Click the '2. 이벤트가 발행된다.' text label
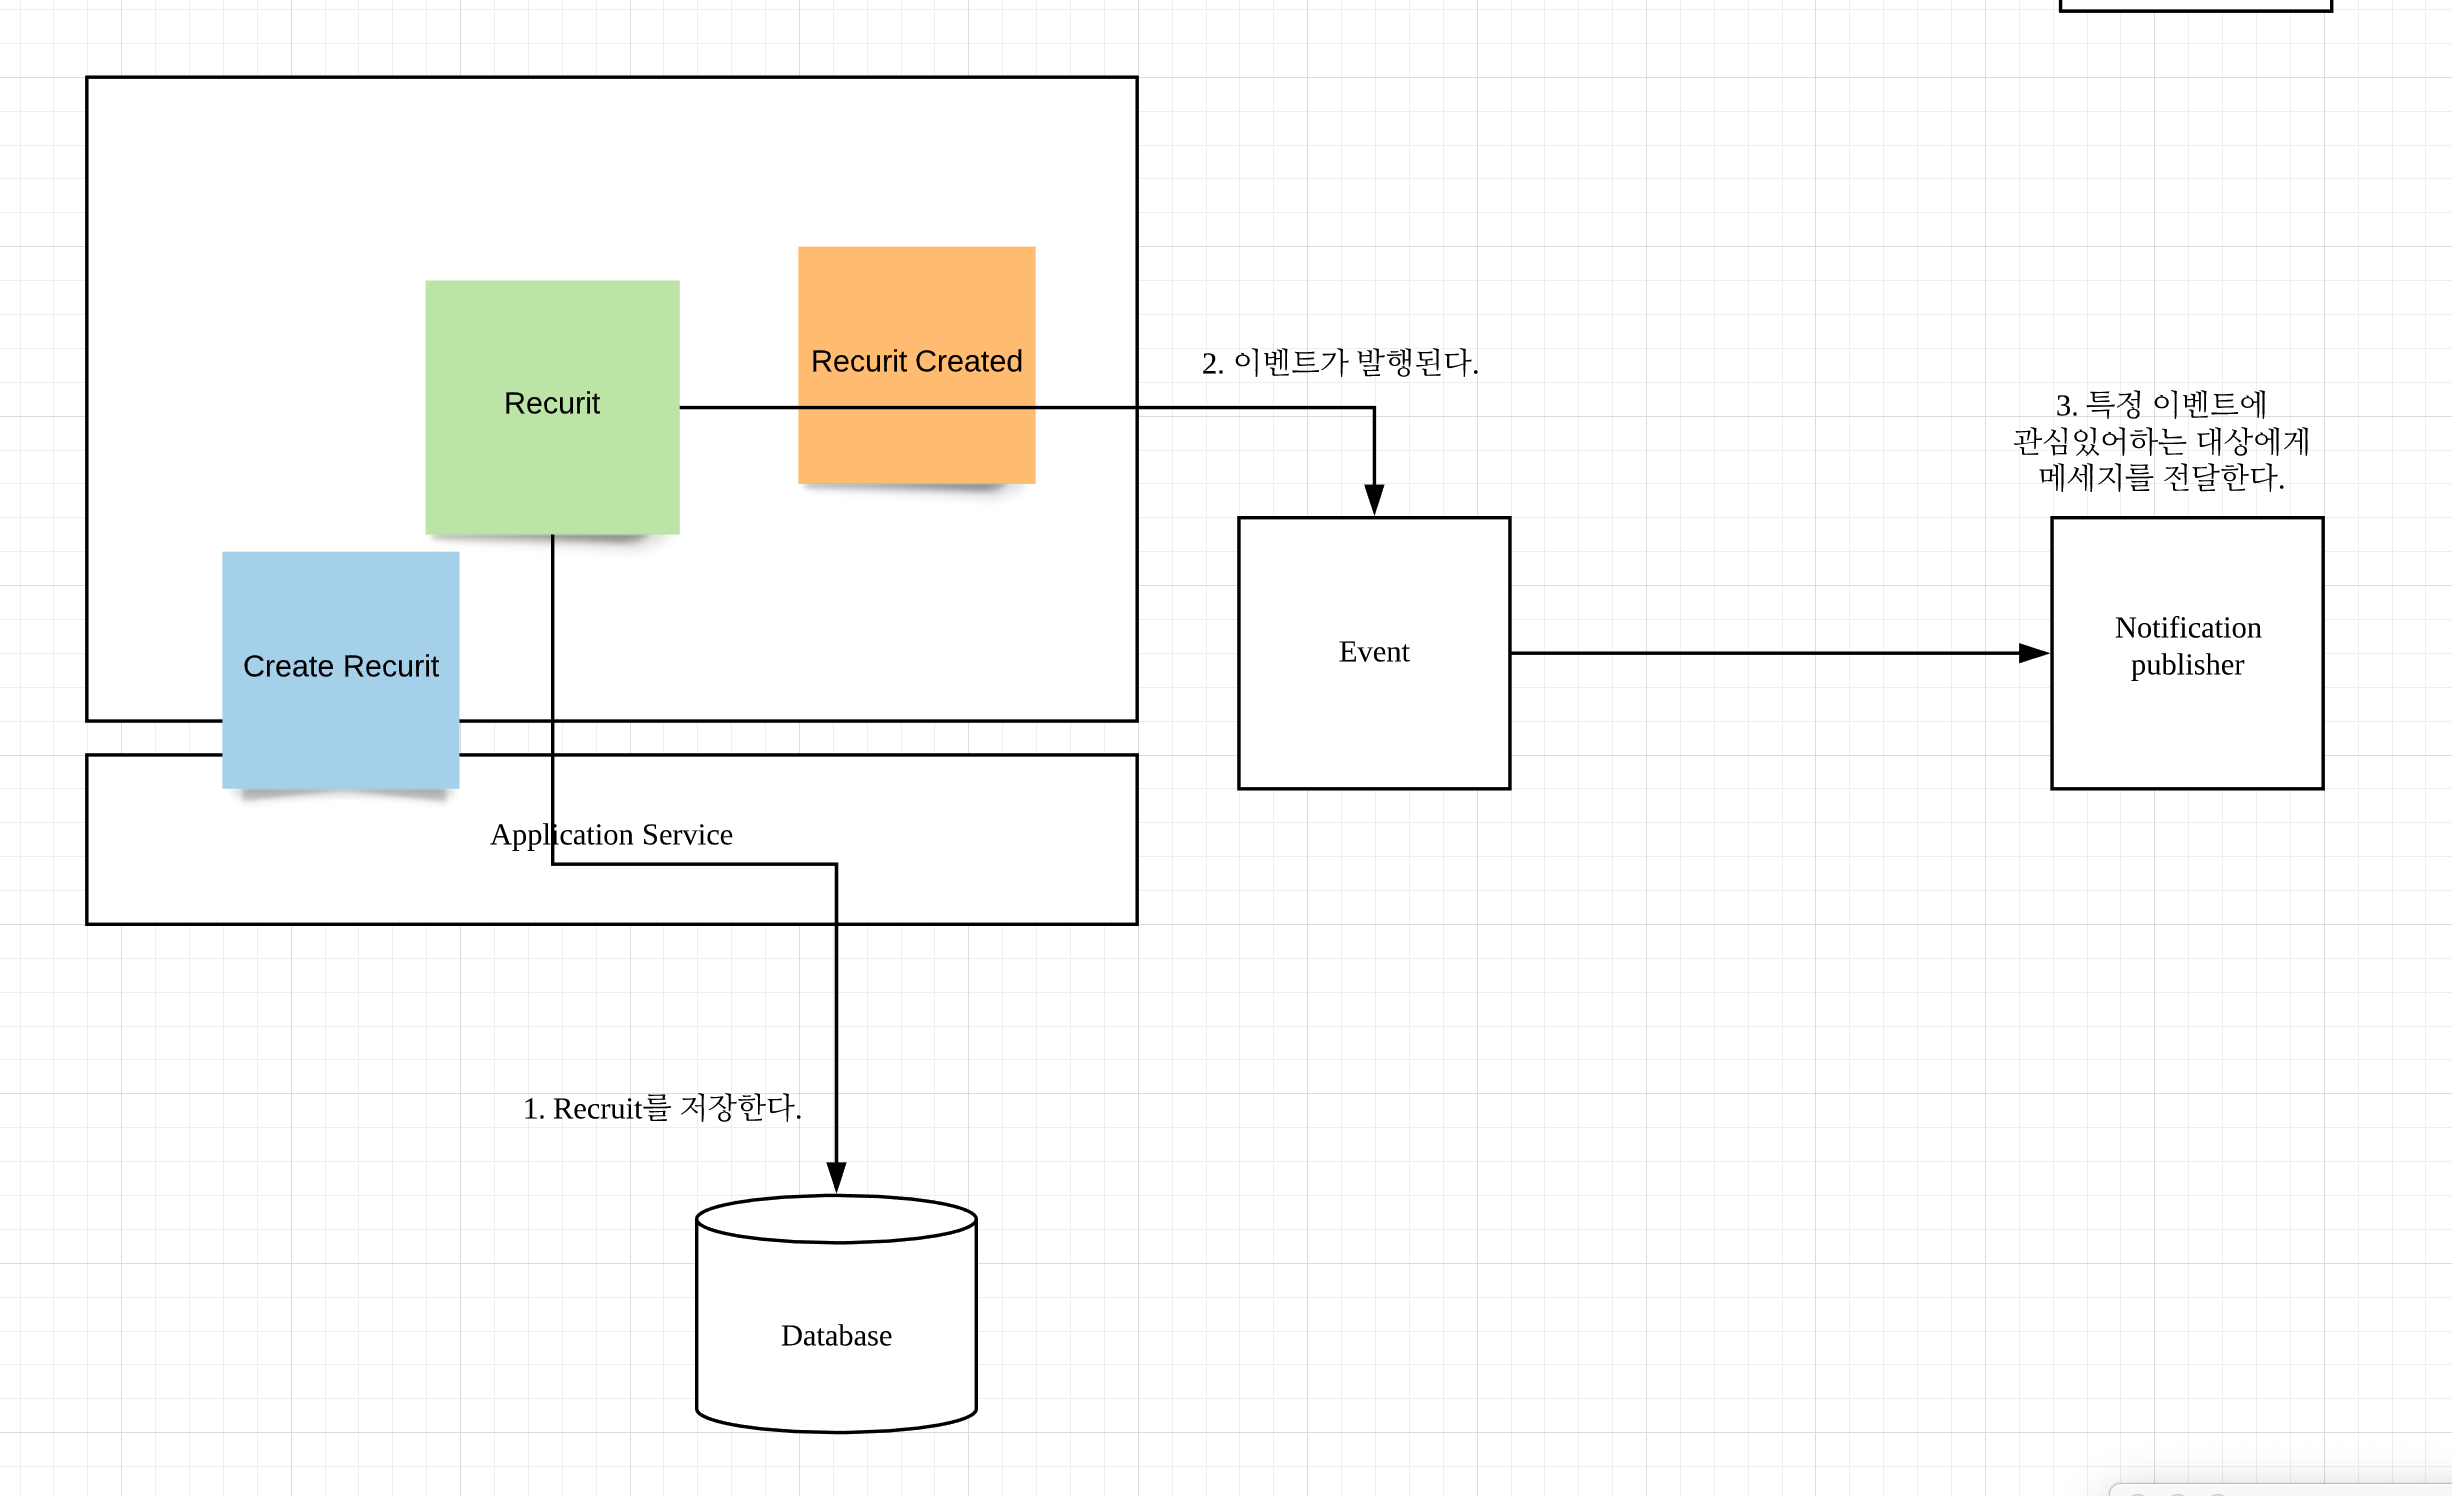Image resolution: width=2452 pixels, height=1496 pixels. 1339,363
